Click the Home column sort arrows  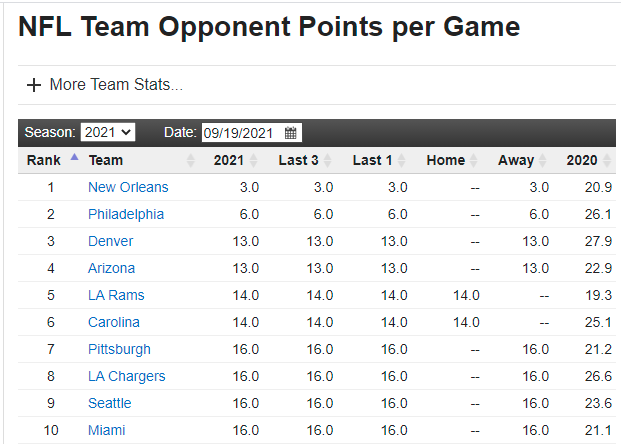475,161
